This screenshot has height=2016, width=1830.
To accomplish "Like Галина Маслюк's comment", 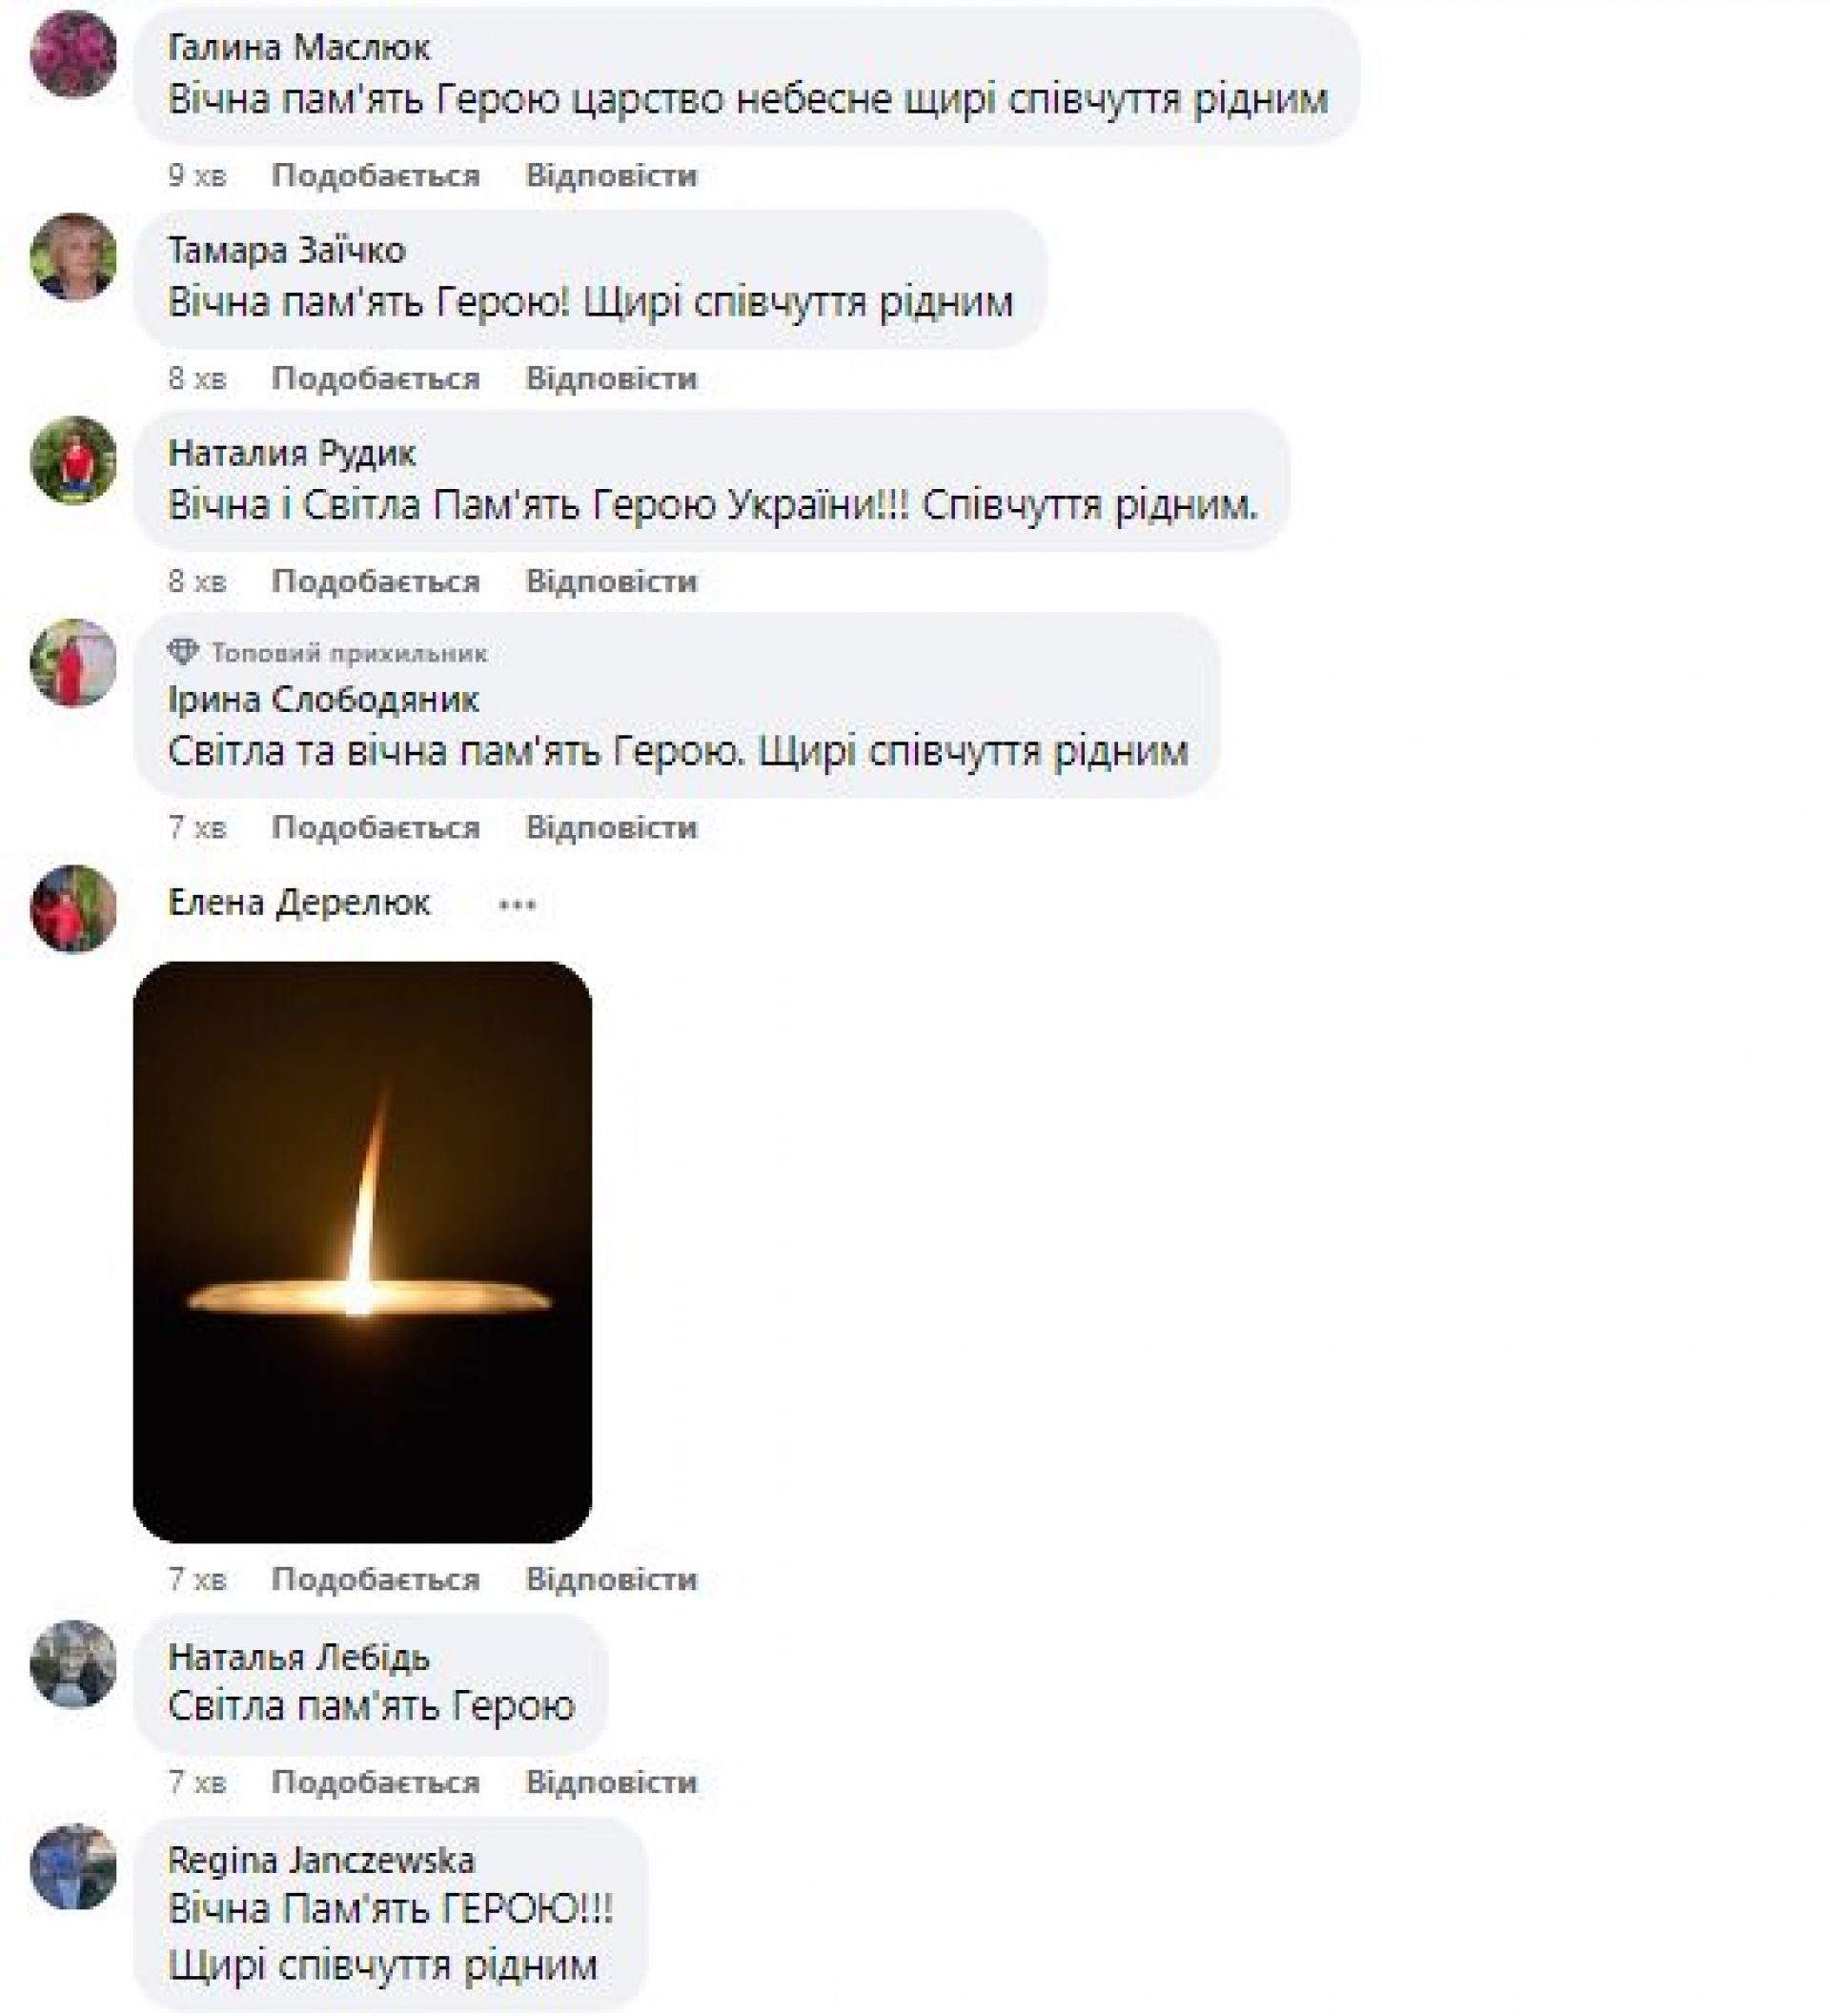I will [x=375, y=176].
